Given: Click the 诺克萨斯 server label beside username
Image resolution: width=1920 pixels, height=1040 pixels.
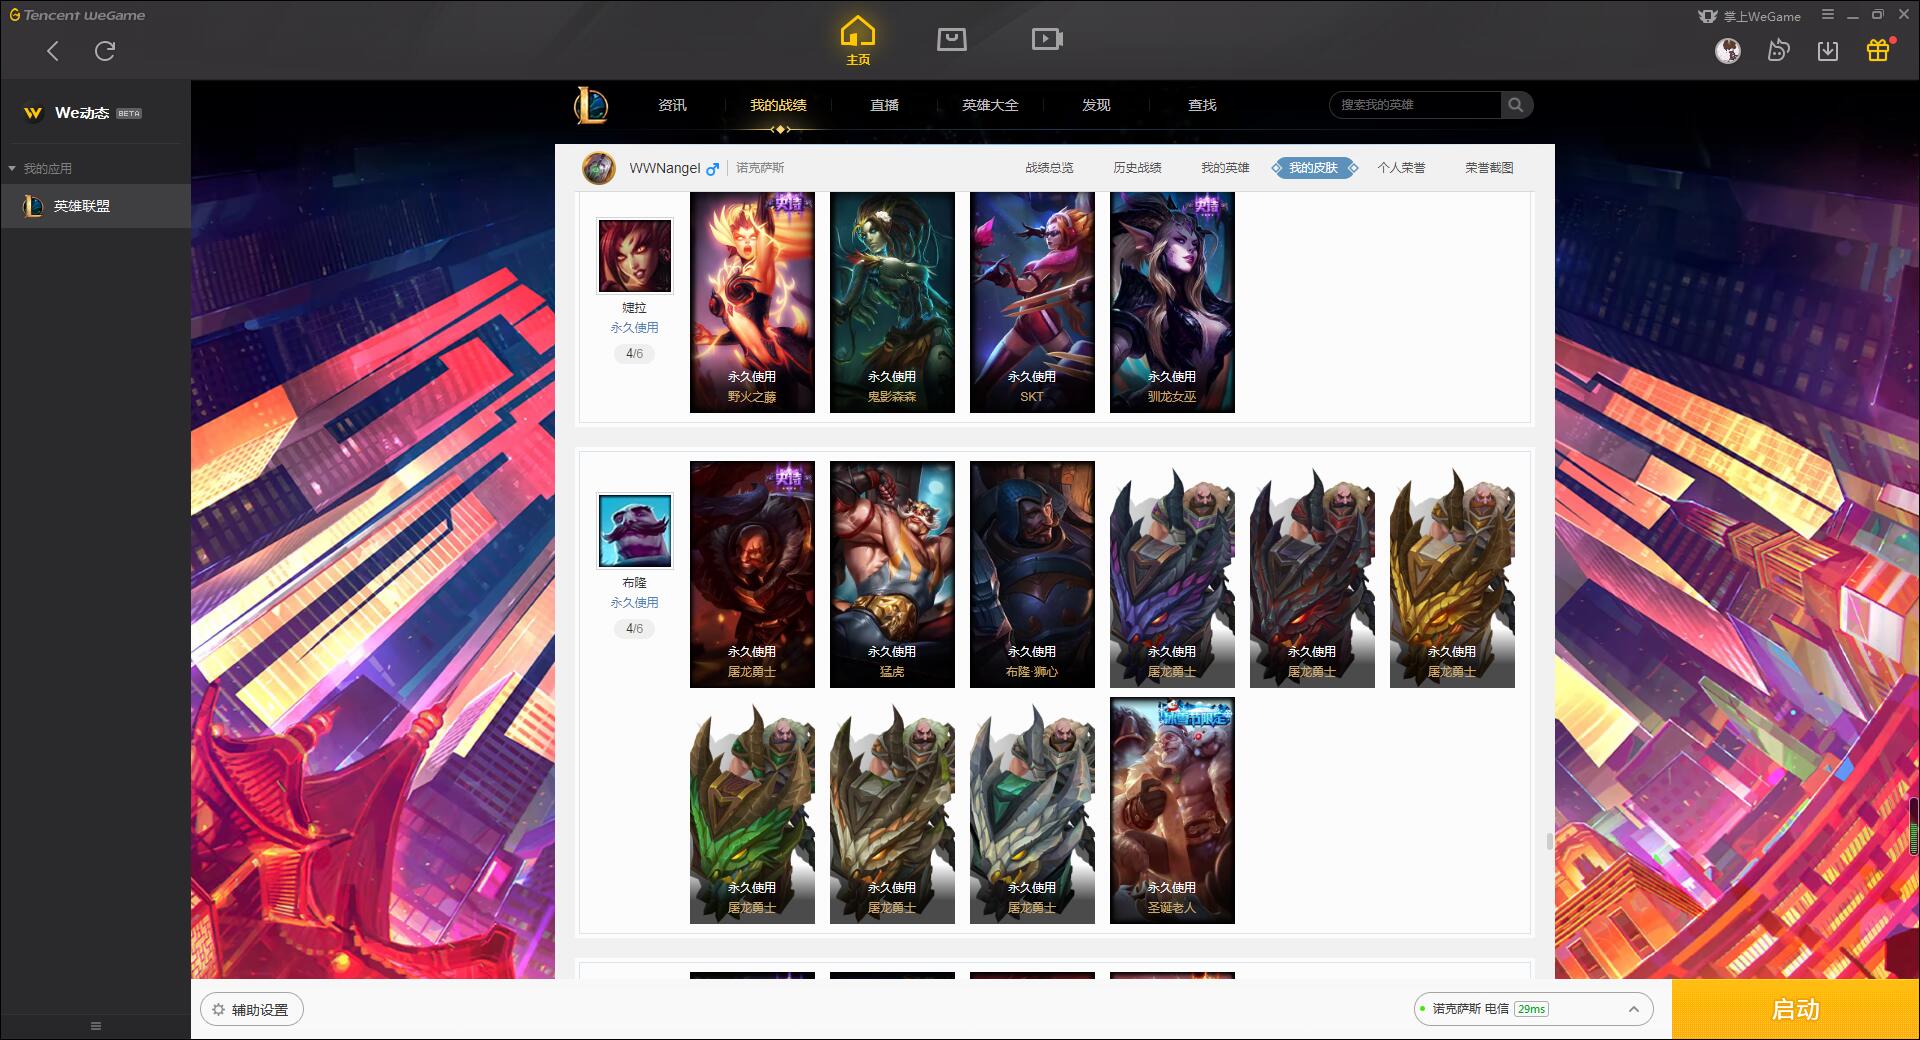Looking at the screenshot, I should pos(760,168).
